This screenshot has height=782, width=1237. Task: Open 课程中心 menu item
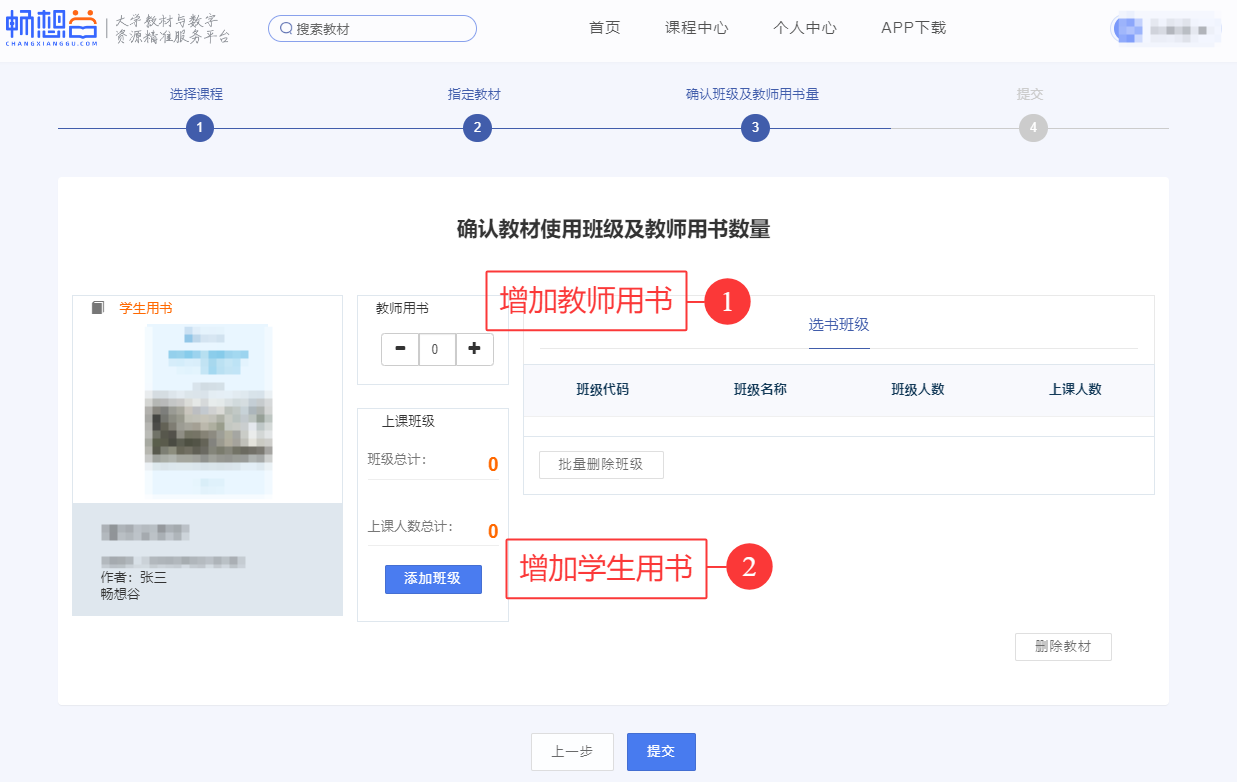tap(697, 28)
